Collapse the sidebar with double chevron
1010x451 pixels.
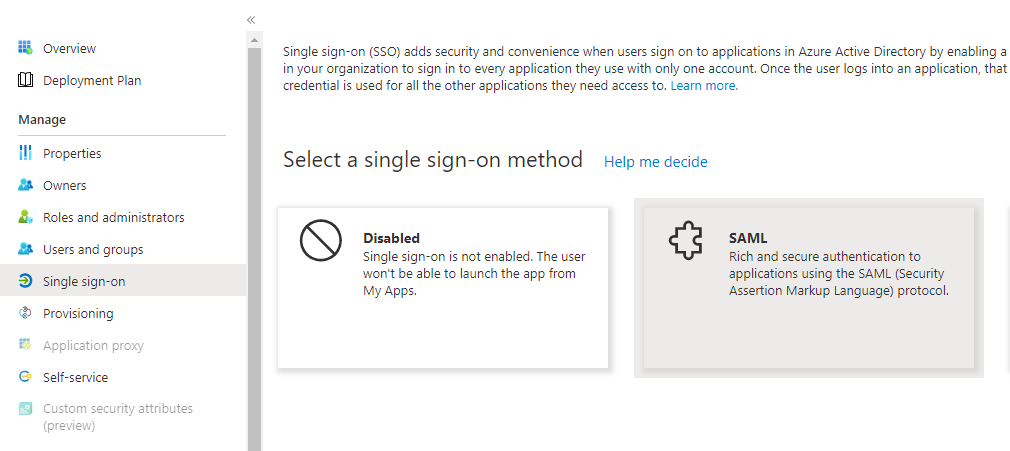[251, 20]
